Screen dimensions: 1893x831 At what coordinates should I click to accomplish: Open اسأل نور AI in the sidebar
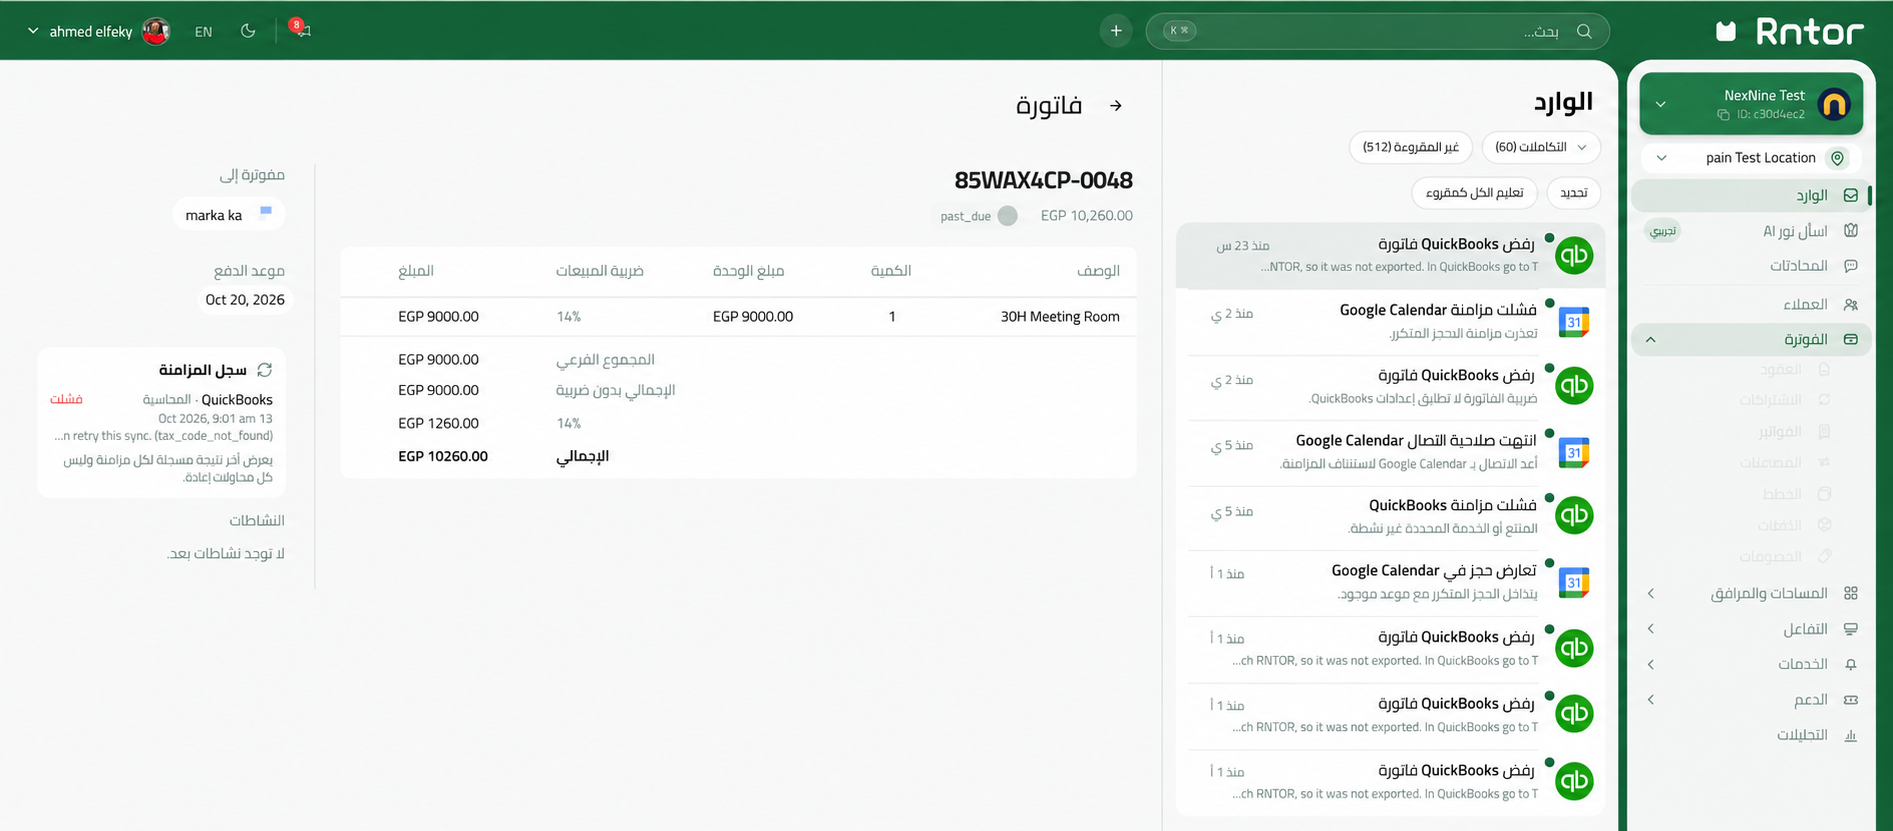1751,231
